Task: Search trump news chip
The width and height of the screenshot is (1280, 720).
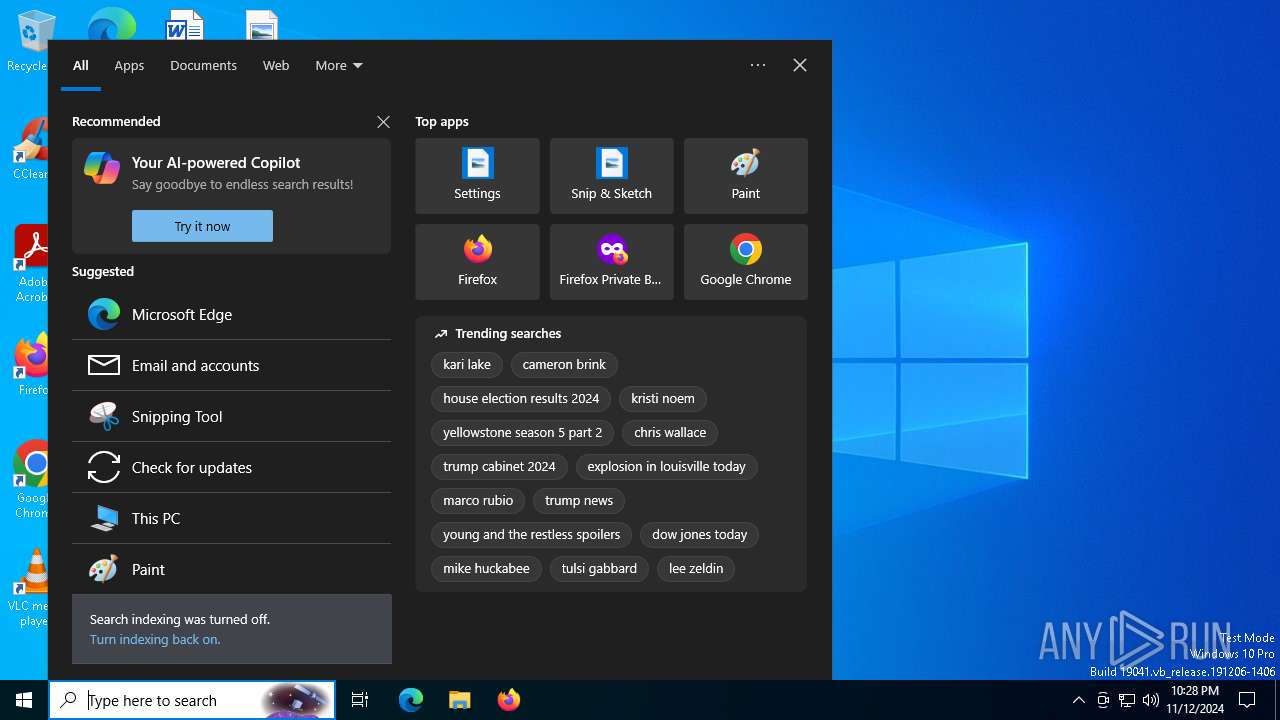Action: coord(579,501)
